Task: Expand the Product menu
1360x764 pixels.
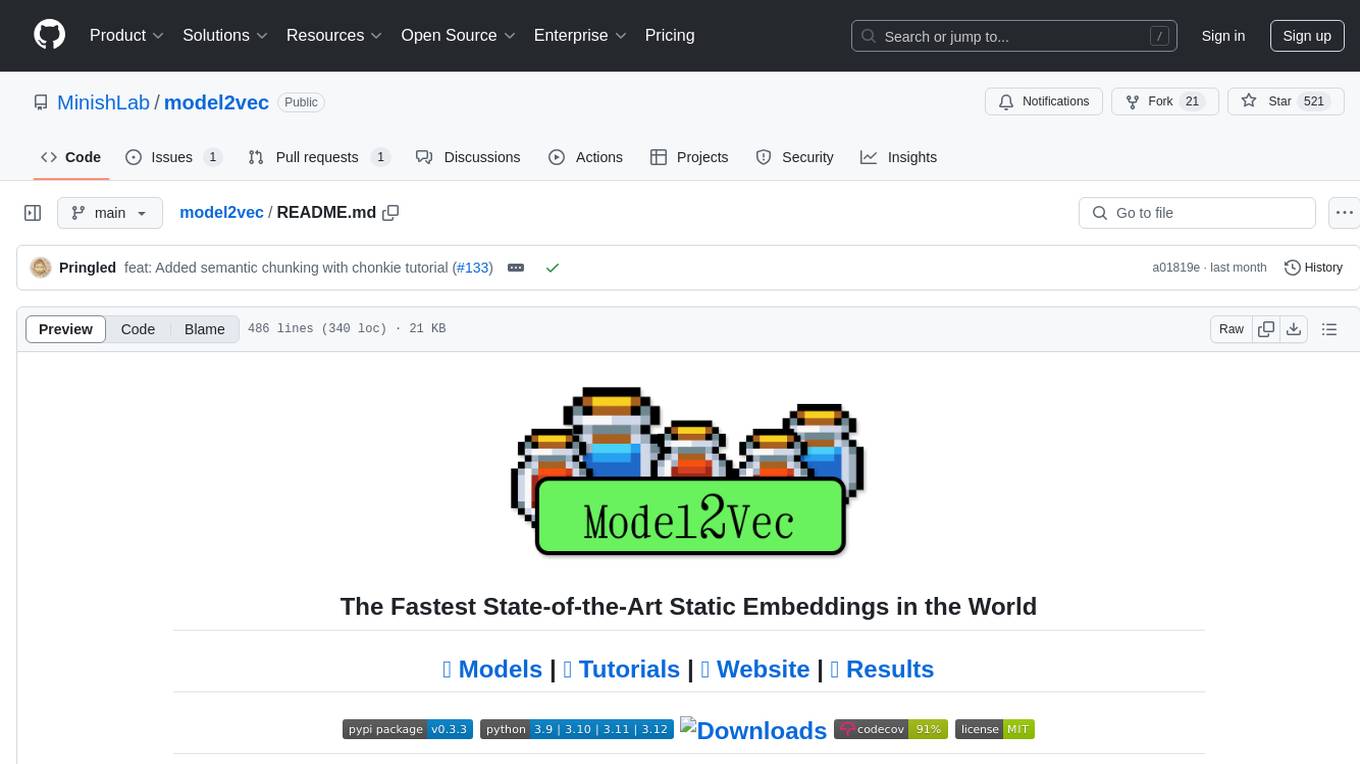Action: click(127, 35)
